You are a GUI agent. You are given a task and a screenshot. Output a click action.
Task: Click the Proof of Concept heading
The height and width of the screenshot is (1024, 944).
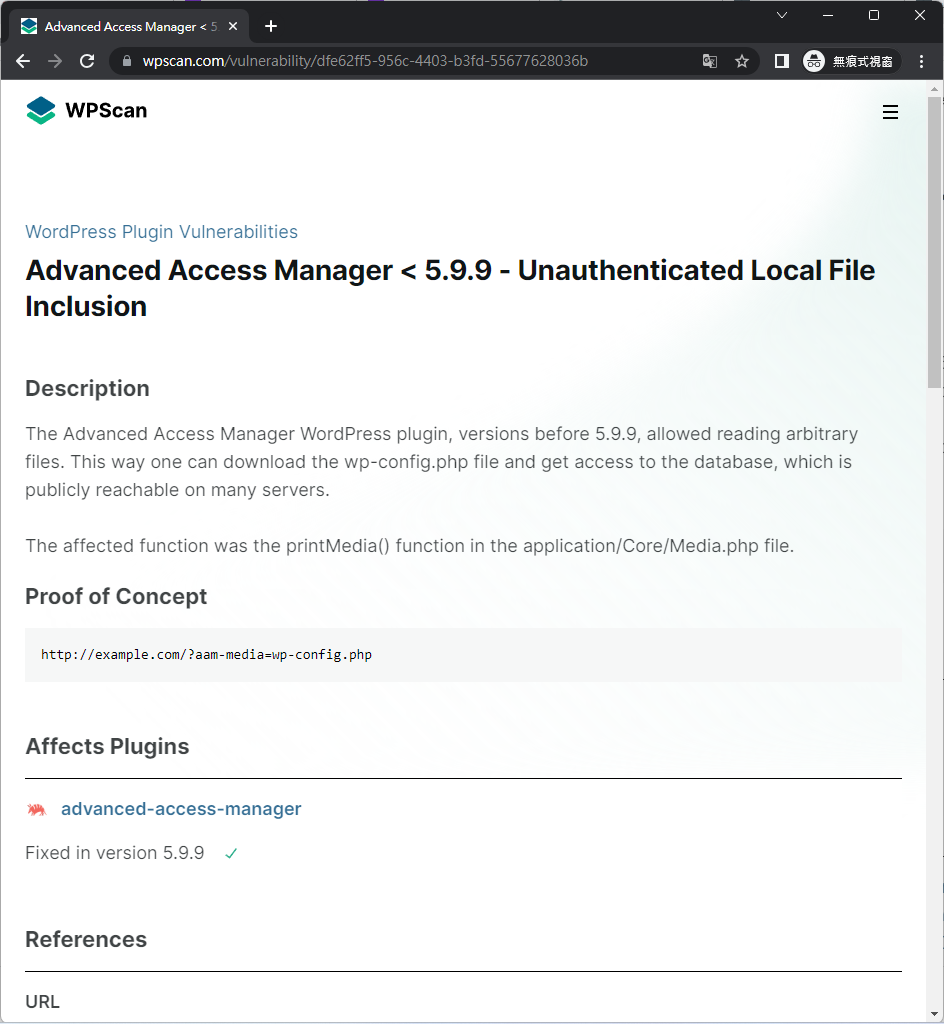(116, 596)
